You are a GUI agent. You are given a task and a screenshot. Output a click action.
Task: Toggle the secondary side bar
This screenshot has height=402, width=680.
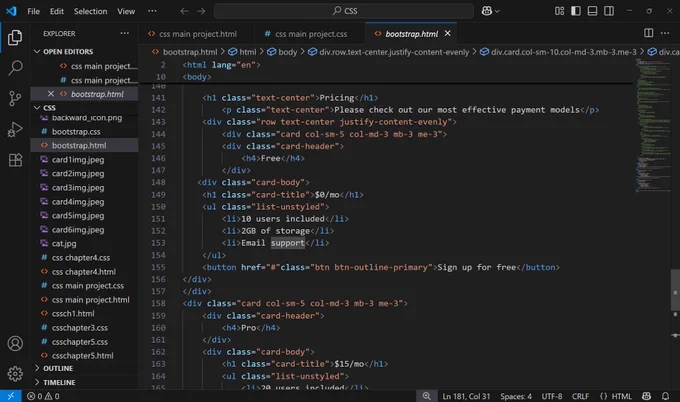pos(609,11)
